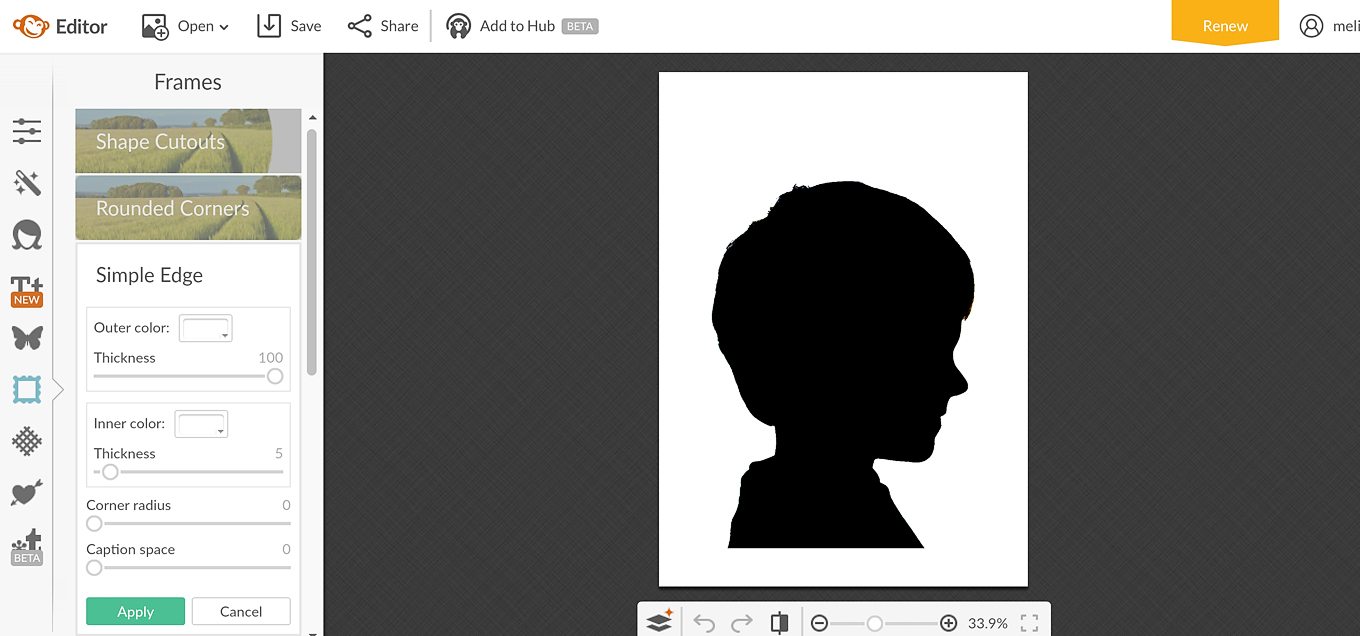Click Save in the top bar
Screen dimensions: 1360x636
click(289, 26)
